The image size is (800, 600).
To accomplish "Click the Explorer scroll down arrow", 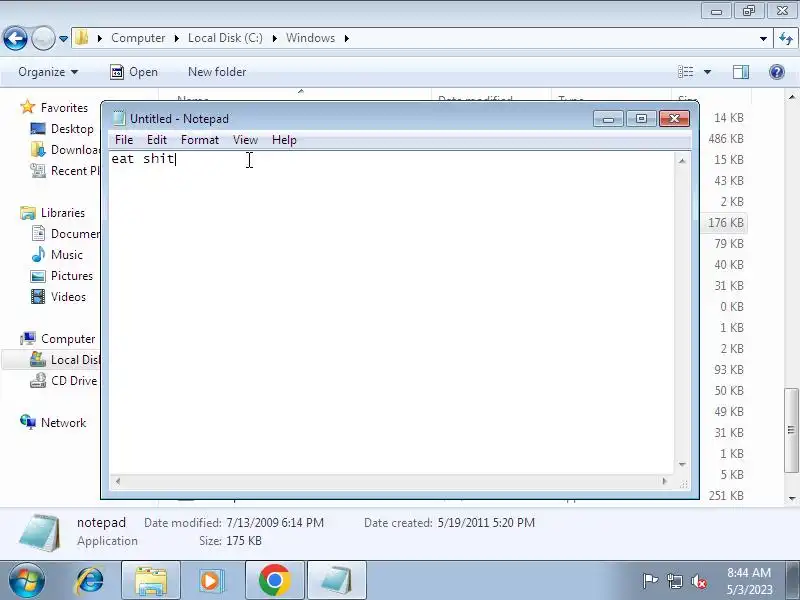I will pos(792,498).
